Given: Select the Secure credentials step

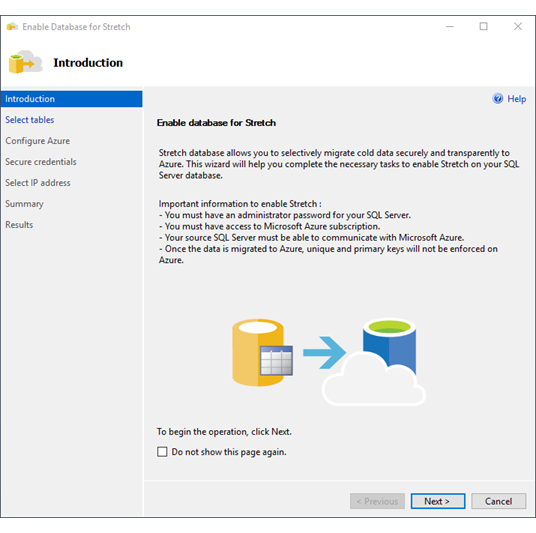Looking at the screenshot, I should (41, 162).
